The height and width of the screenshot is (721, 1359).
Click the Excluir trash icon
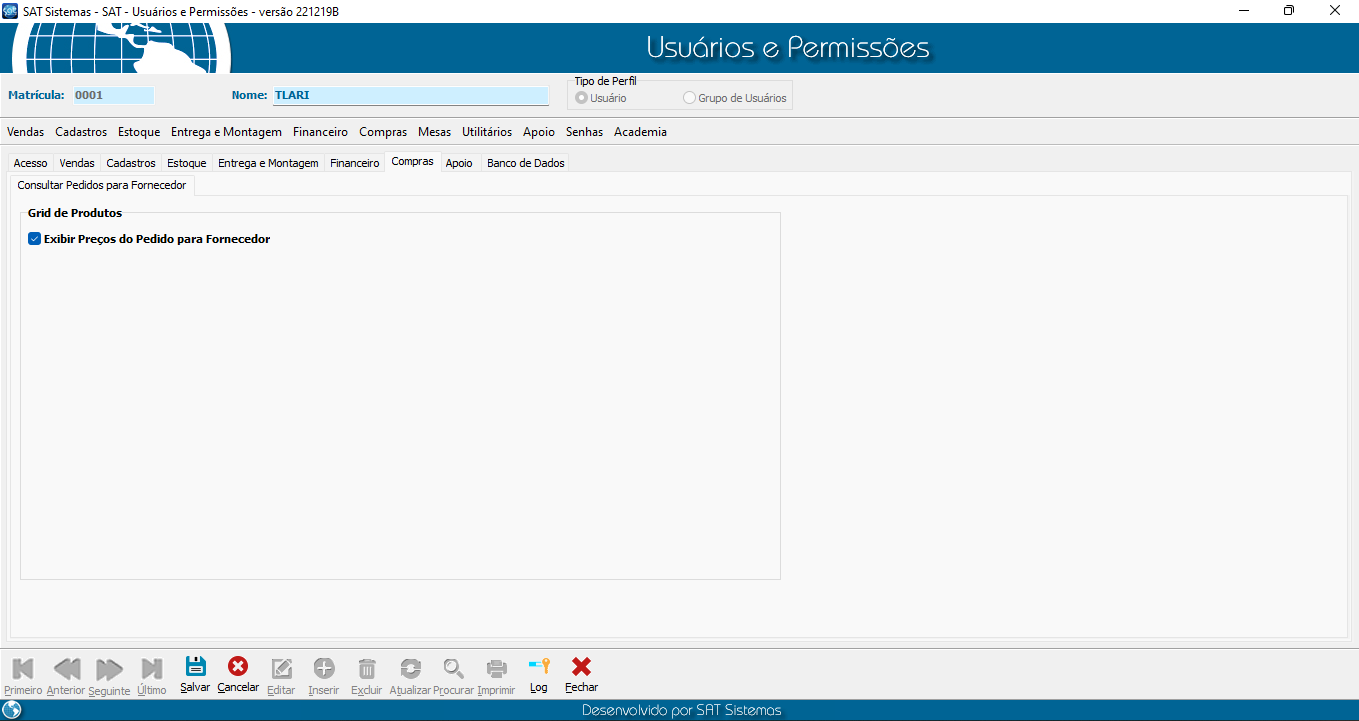tap(367, 668)
